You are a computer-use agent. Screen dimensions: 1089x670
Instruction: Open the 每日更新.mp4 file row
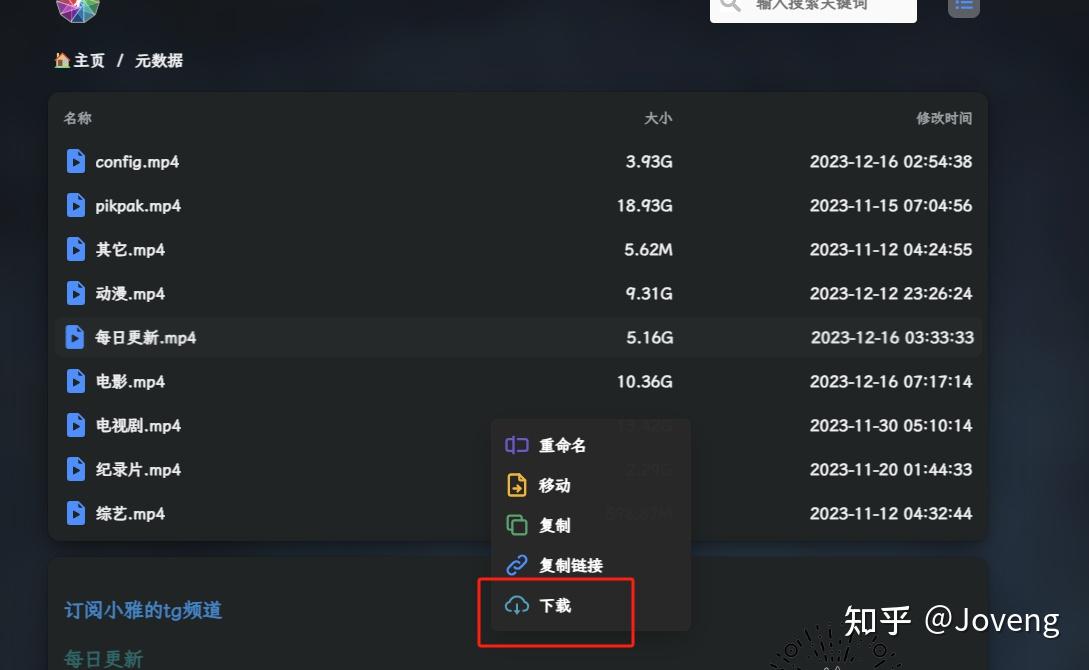[x=518, y=337]
